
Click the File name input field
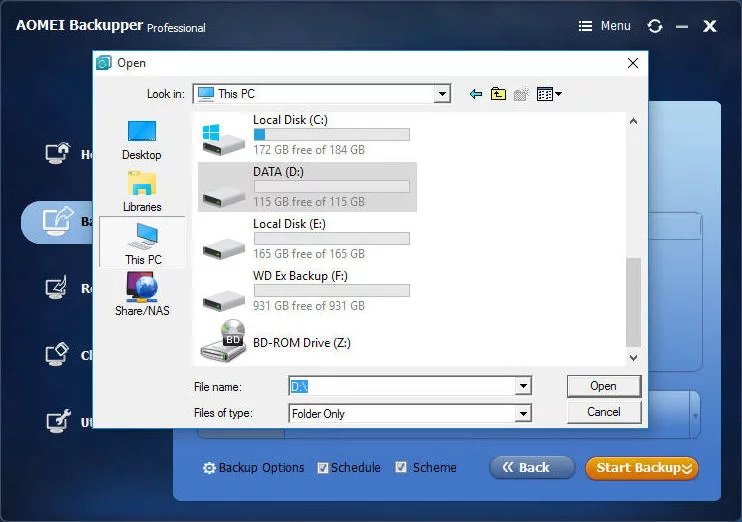coord(402,386)
